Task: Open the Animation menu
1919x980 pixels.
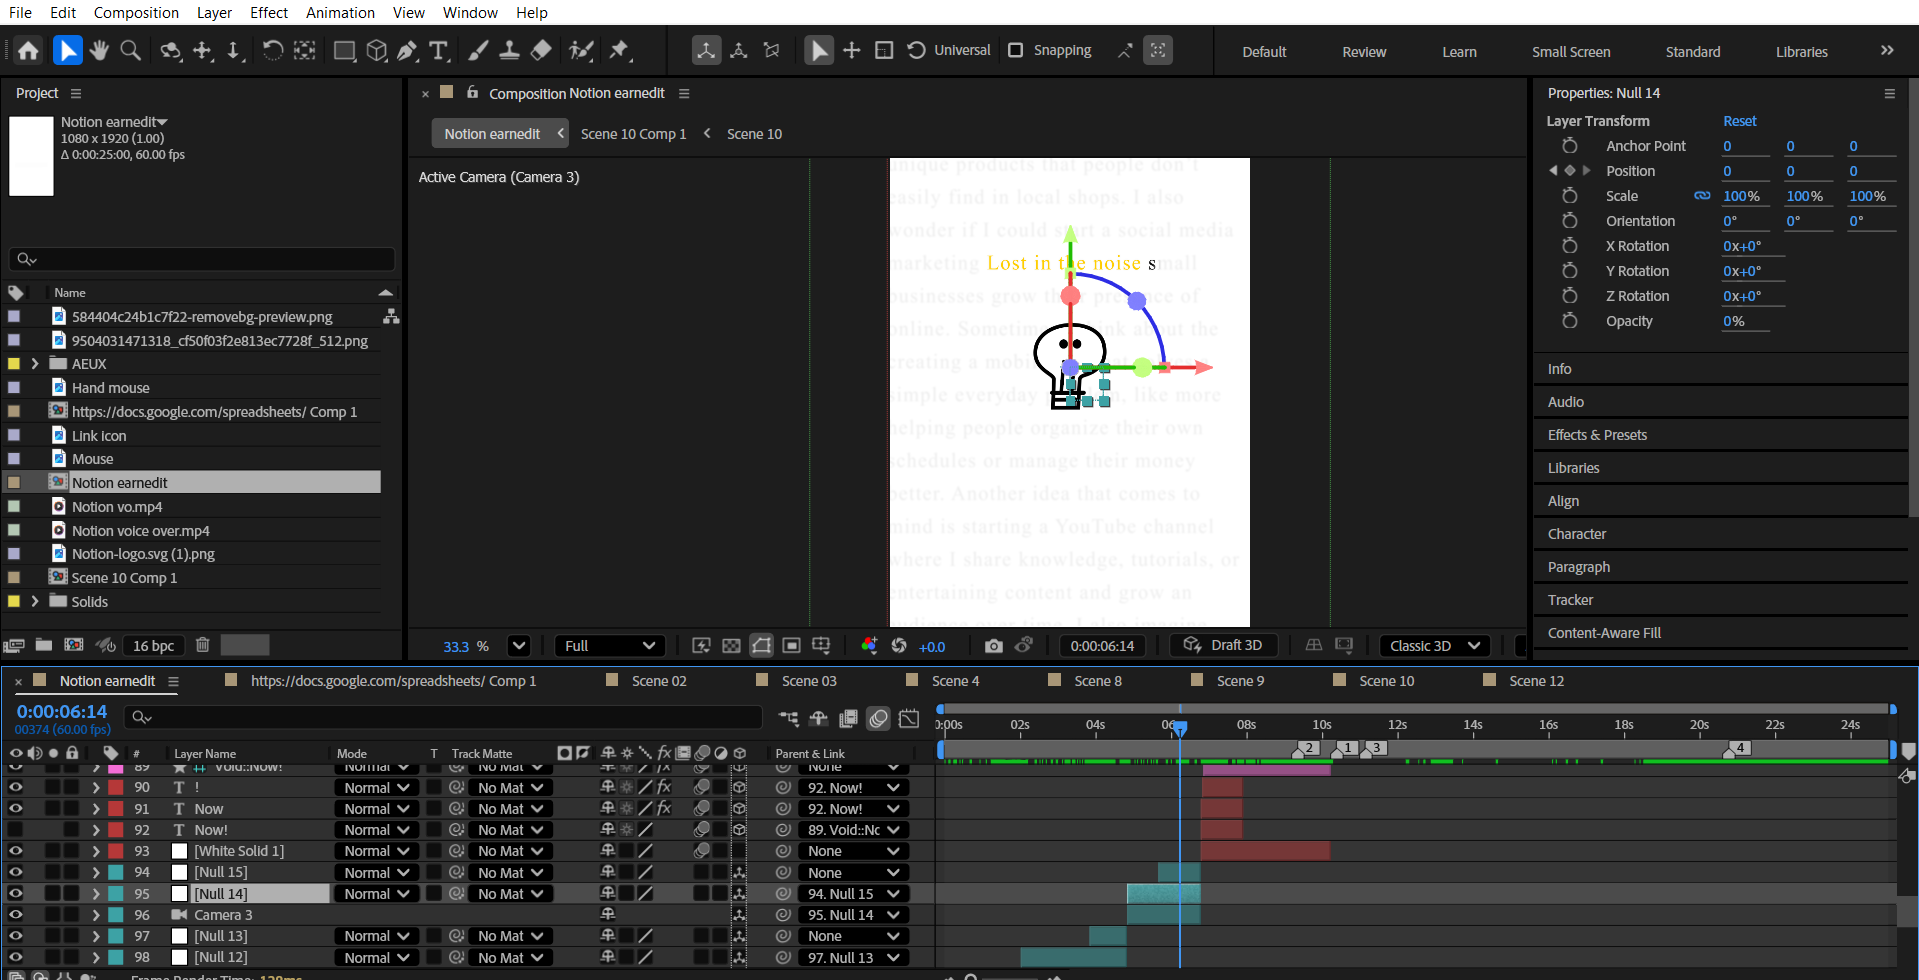Action: coord(340,12)
